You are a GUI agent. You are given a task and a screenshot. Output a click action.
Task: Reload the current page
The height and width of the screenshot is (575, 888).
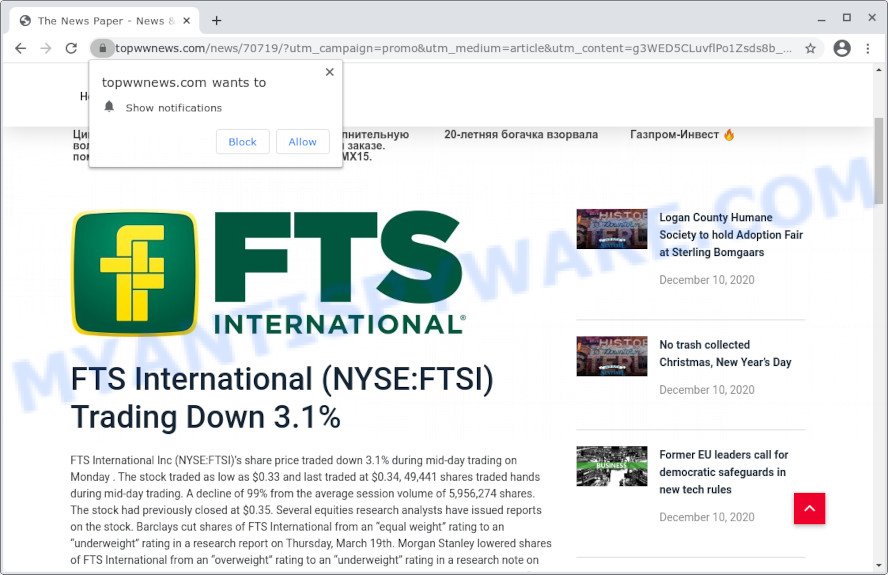point(71,48)
